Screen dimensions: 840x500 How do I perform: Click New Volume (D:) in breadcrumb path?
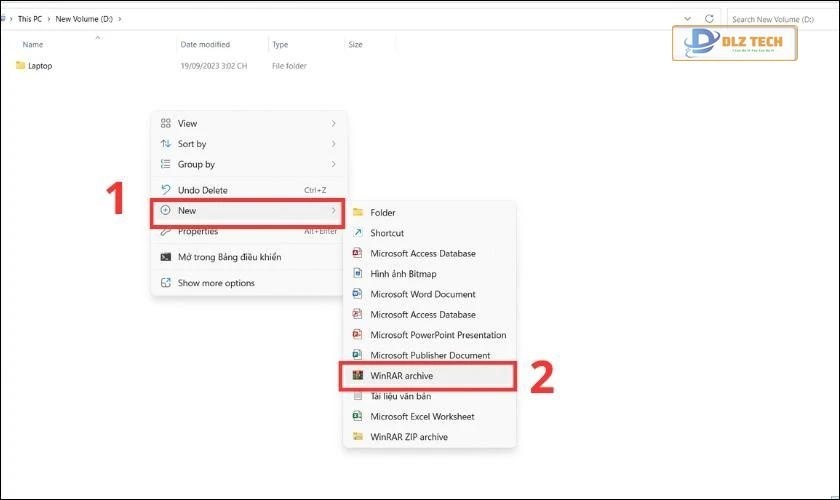[x=86, y=19]
